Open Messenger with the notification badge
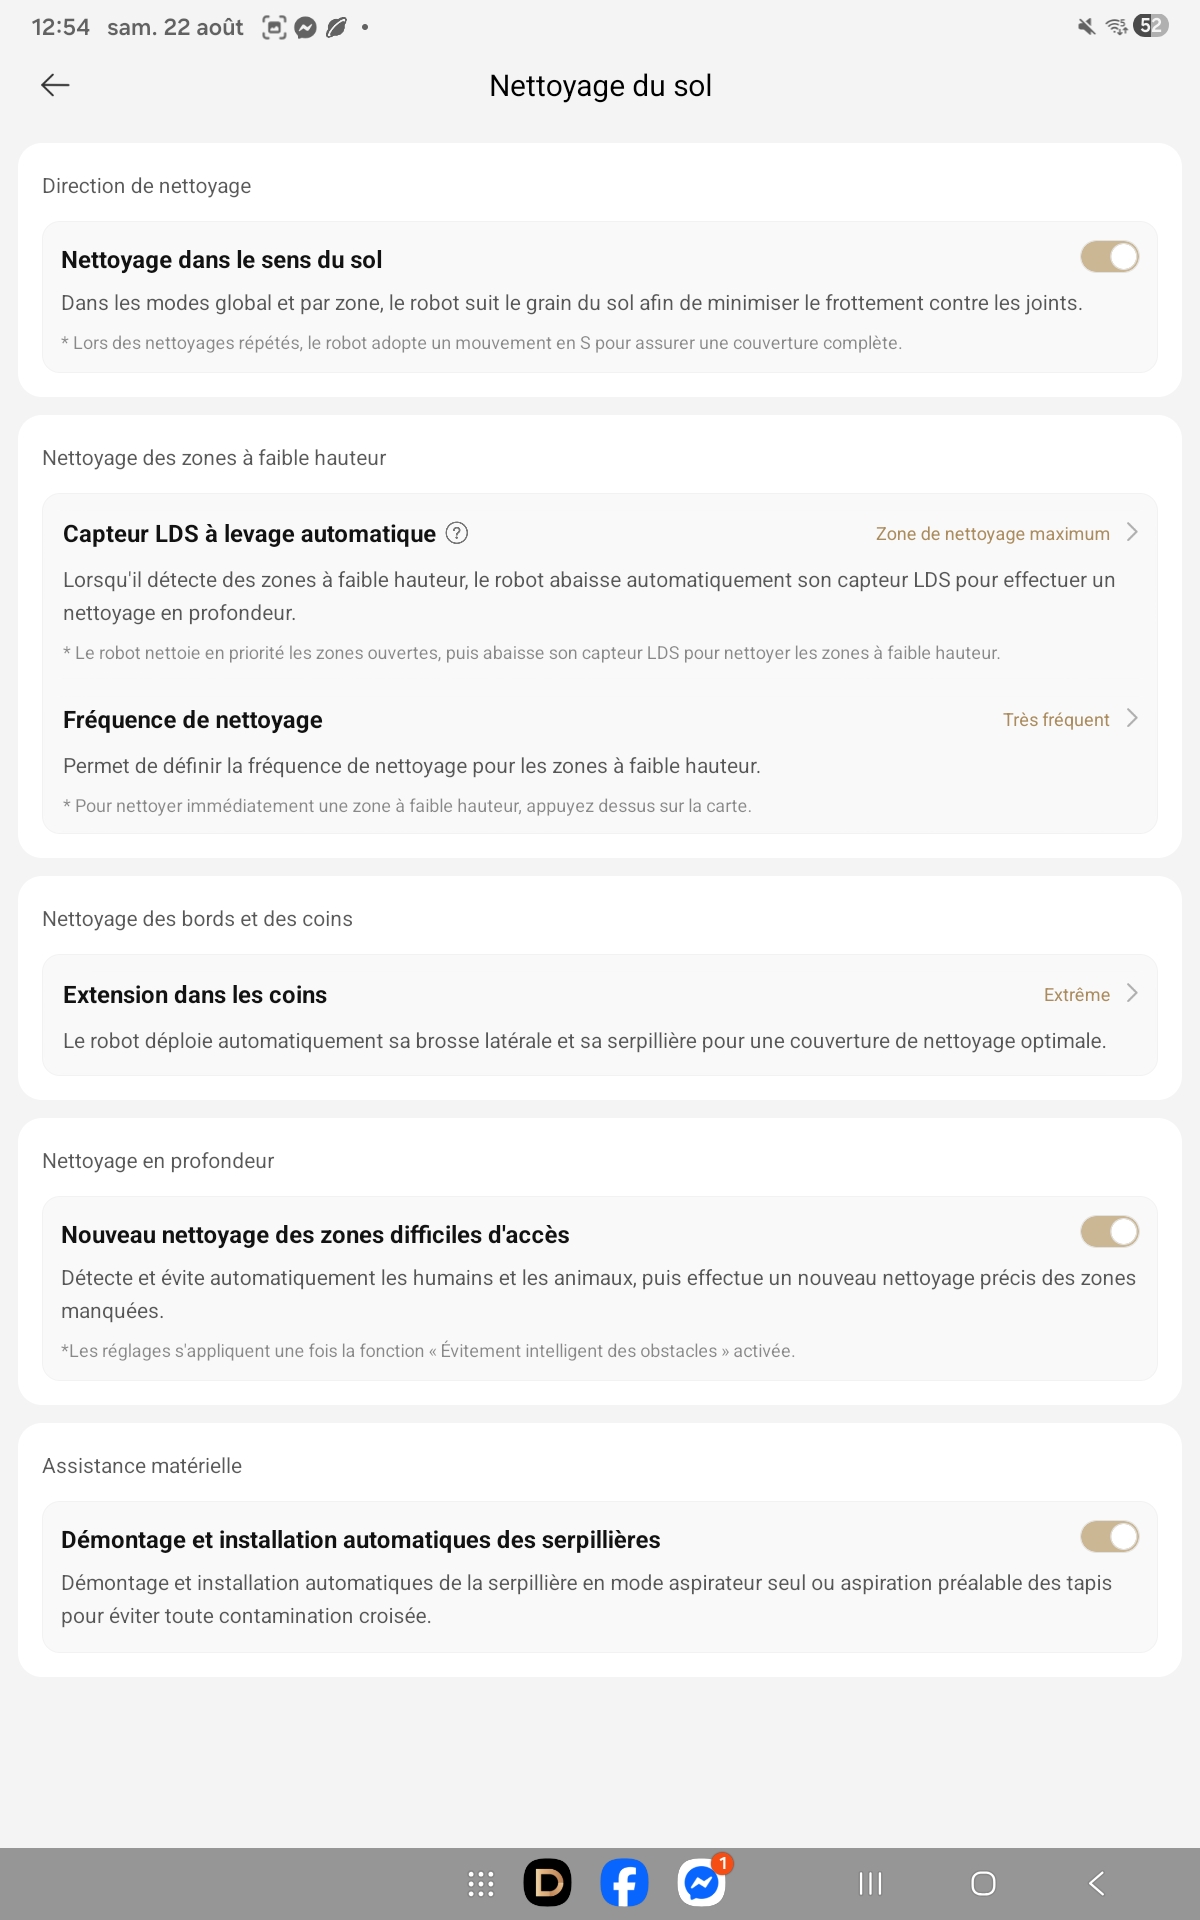The image size is (1200, 1920). point(702,1884)
